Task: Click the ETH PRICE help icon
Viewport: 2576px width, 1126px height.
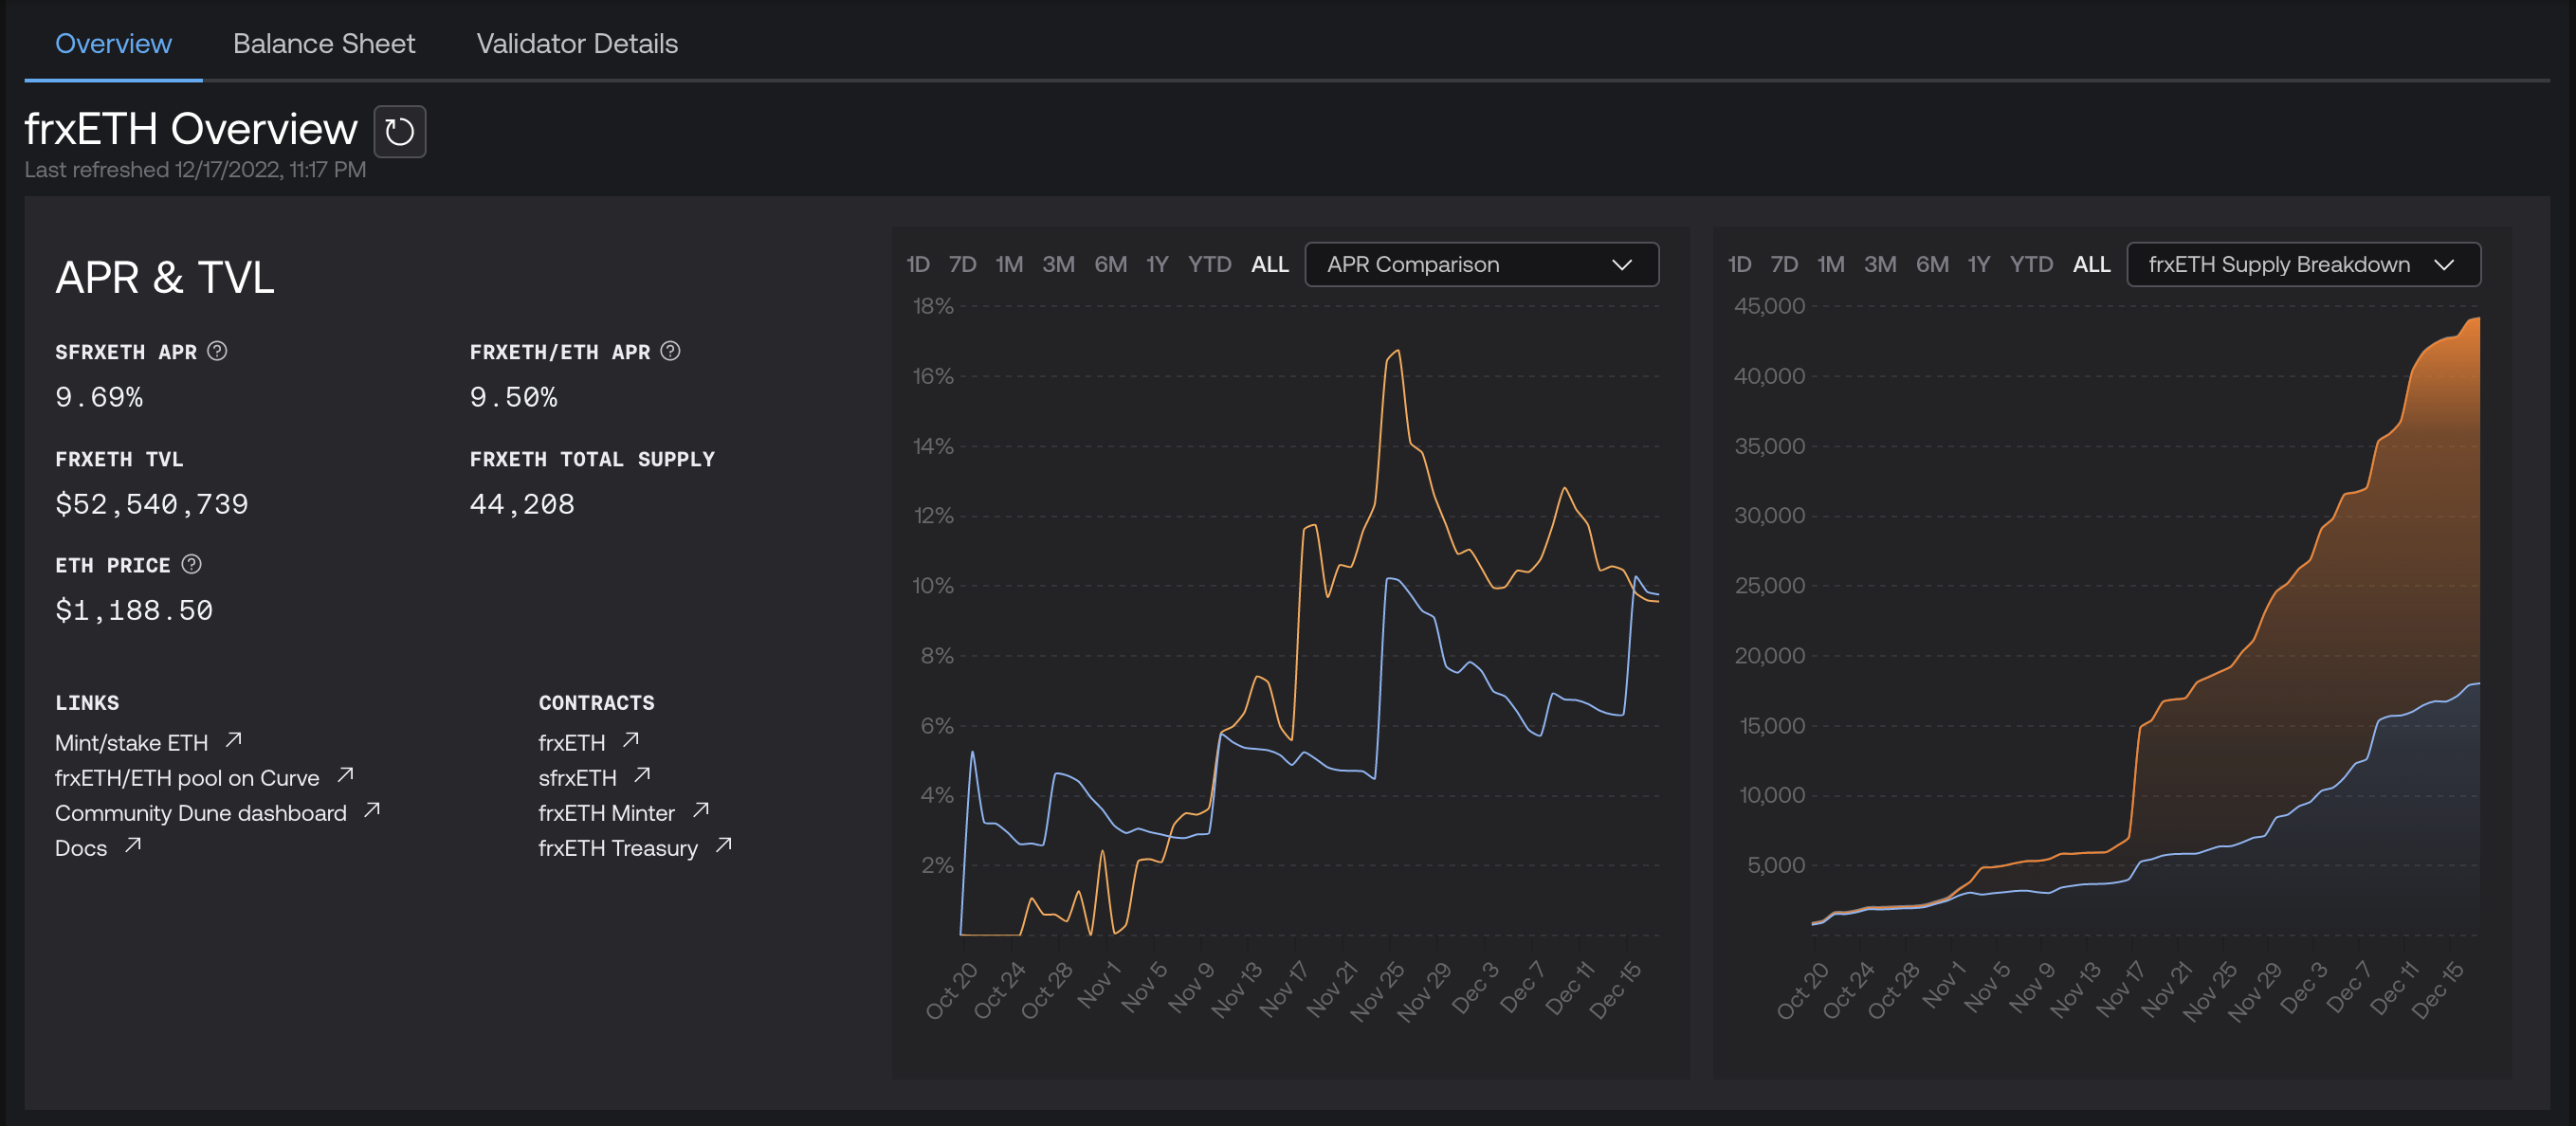Action: pyautogui.click(x=192, y=564)
